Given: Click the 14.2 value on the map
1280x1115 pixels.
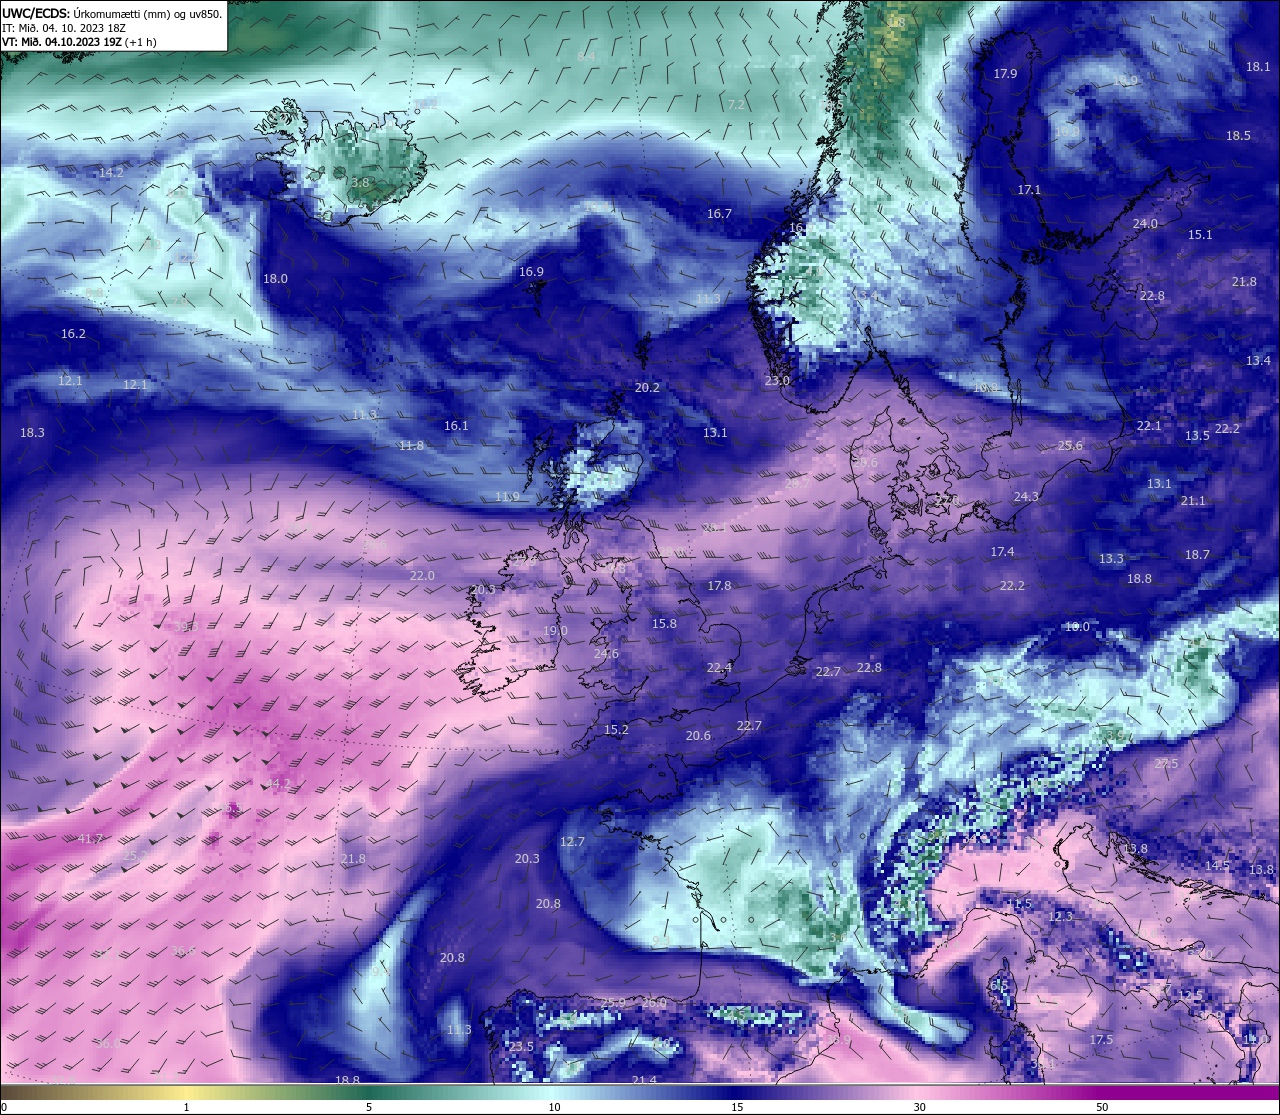Looking at the screenshot, I should [111, 173].
